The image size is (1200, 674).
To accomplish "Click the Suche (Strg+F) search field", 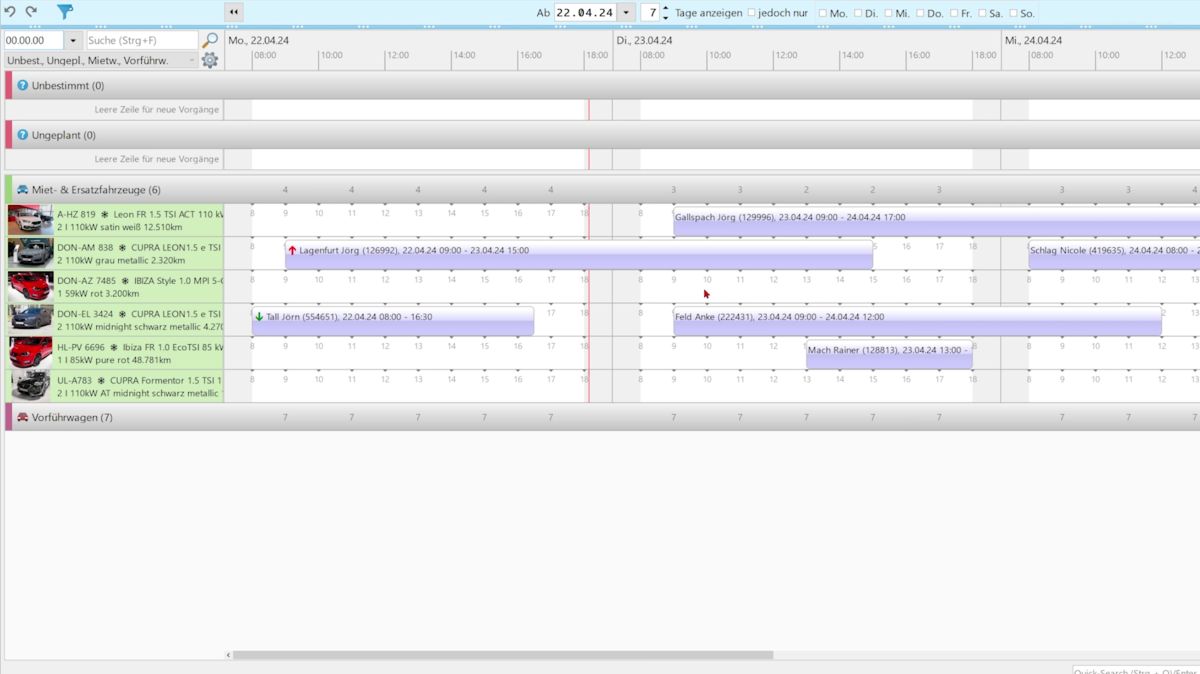I will coord(141,40).
